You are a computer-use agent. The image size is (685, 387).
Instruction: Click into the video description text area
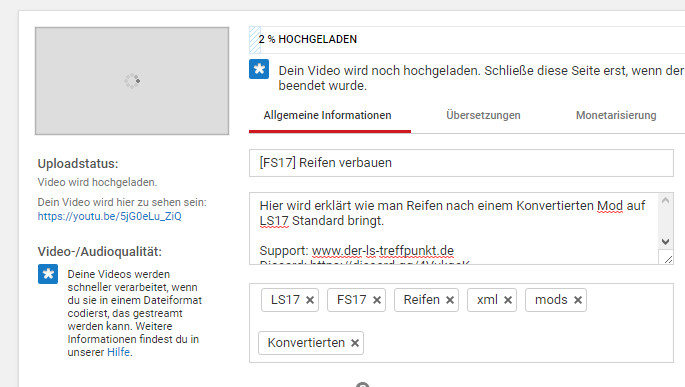click(453, 228)
